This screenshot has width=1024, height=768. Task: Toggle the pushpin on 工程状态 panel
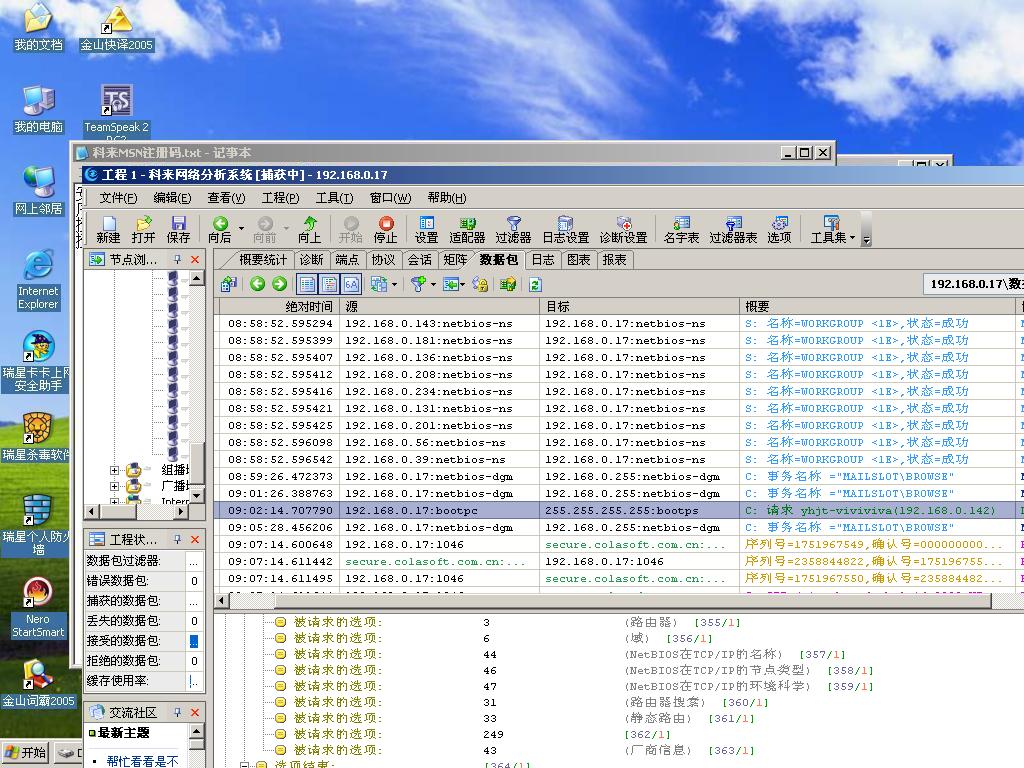click(x=177, y=540)
